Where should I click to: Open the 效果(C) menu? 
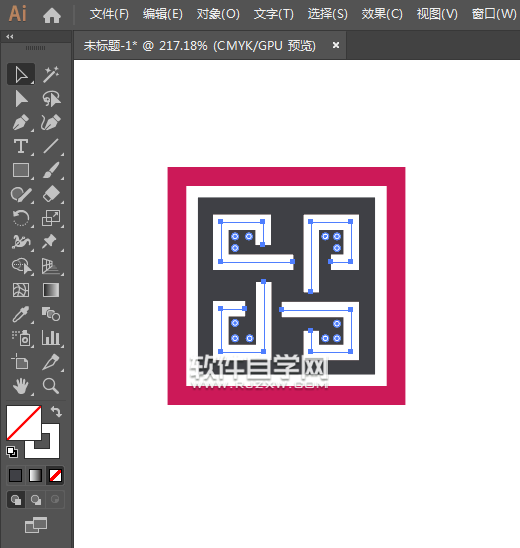(382, 14)
